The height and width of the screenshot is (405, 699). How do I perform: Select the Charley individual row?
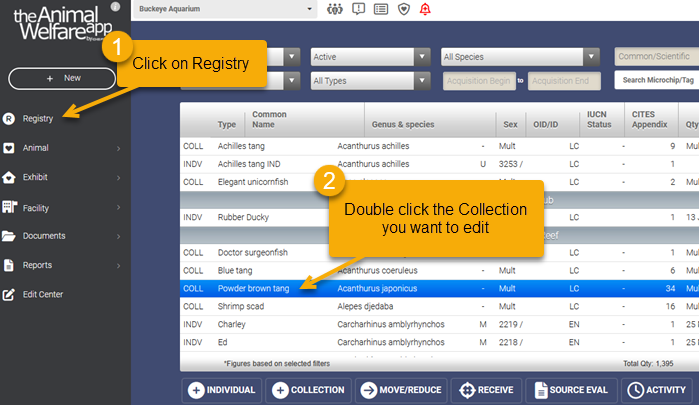click(x=440, y=324)
